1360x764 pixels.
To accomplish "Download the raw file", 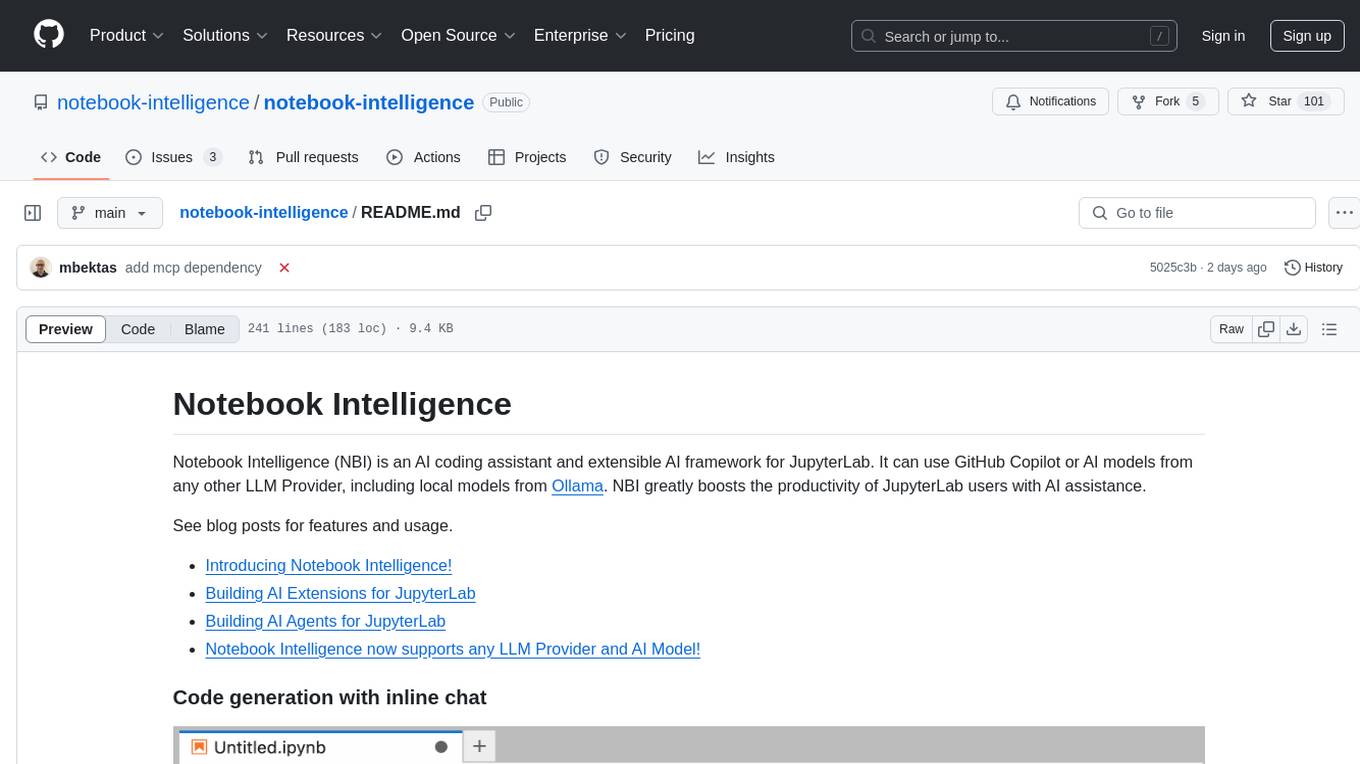I will pyautogui.click(x=1293, y=329).
